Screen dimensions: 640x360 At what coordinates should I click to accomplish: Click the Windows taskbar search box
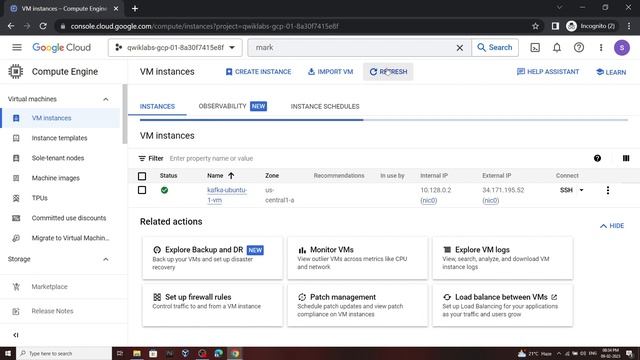(x=64, y=353)
